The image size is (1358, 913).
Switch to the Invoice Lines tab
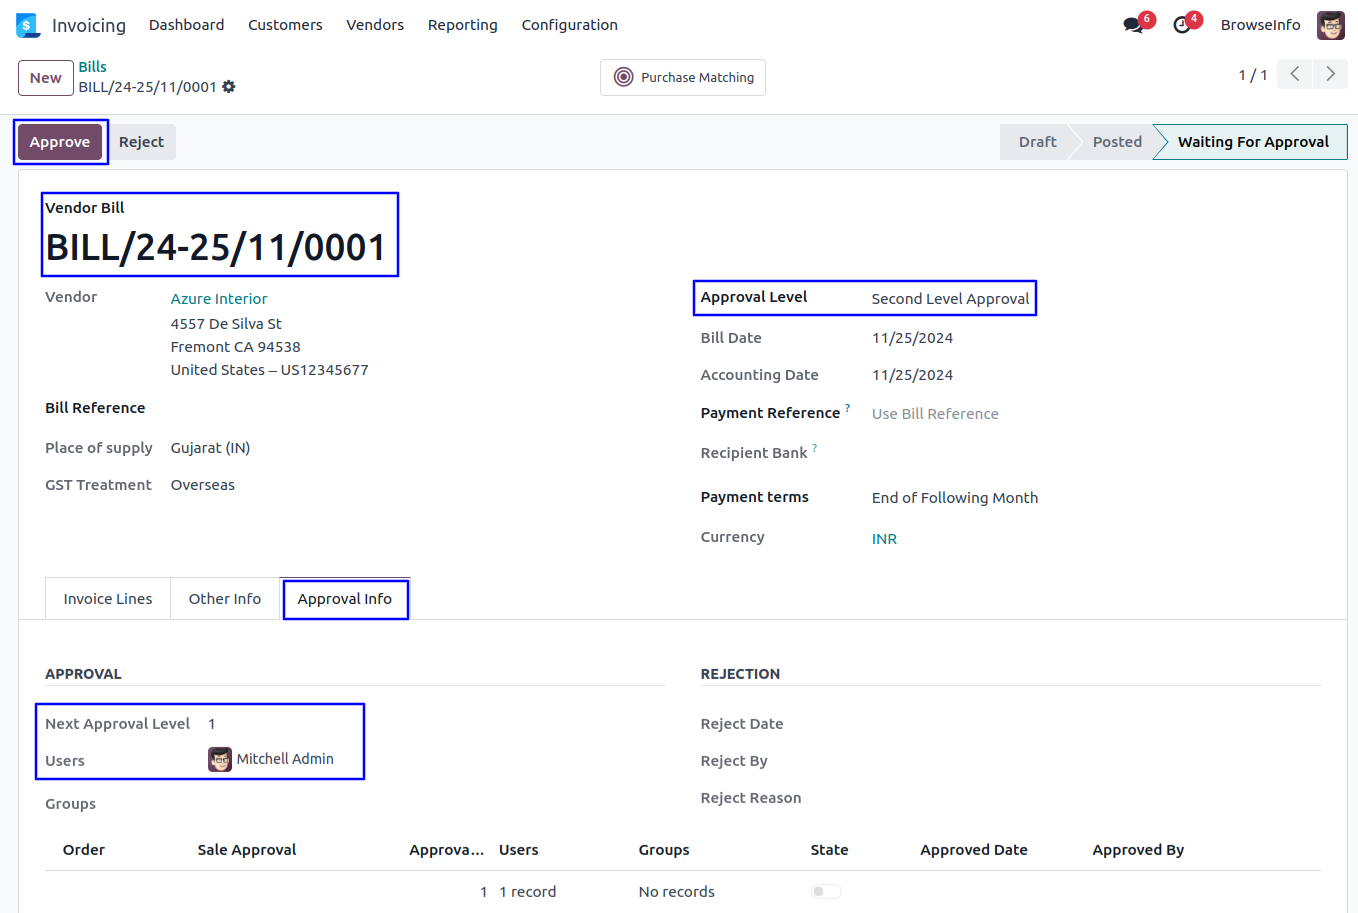pyautogui.click(x=108, y=599)
